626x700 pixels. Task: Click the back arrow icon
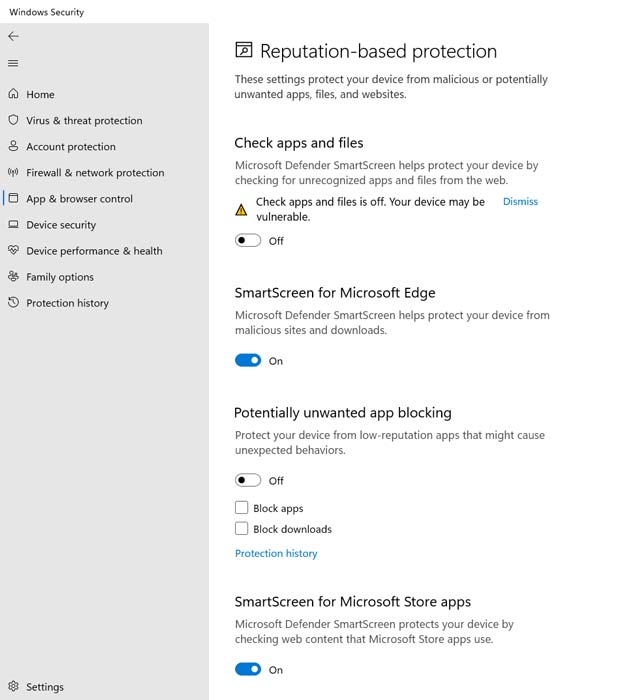click(13, 36)
